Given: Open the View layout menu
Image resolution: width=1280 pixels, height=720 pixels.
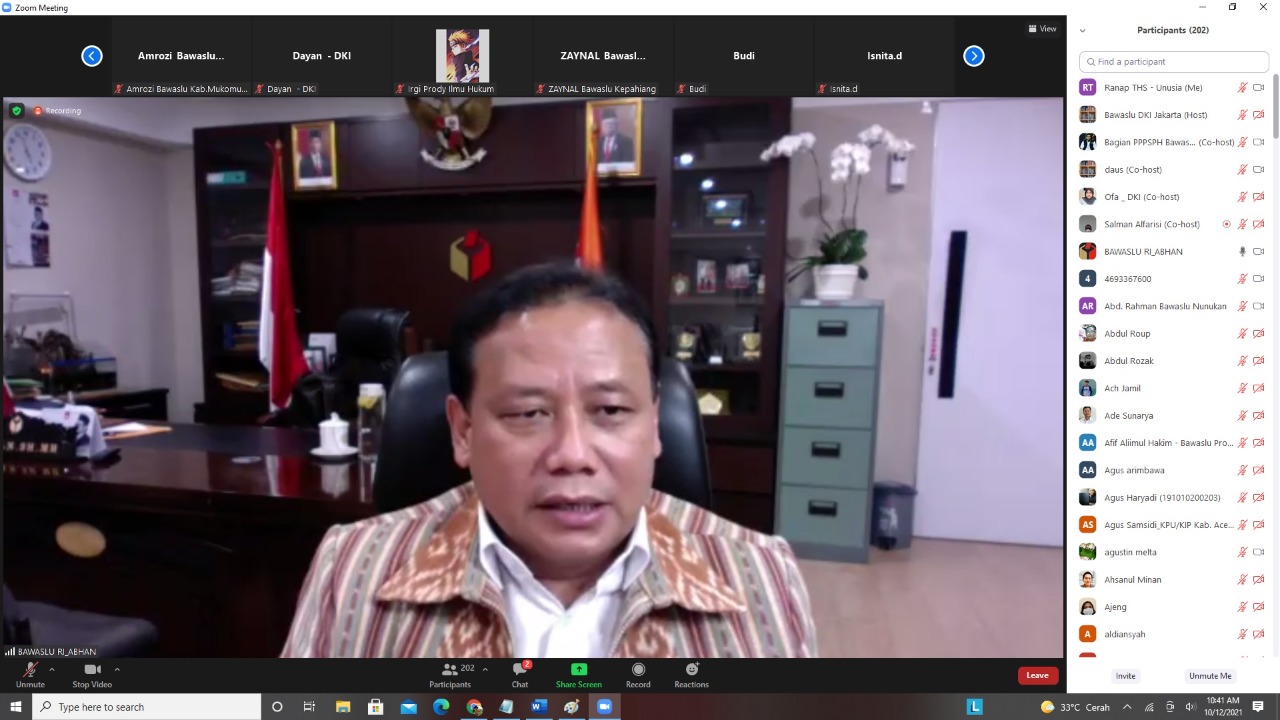Looking at the screenshot, I should pyautogui.click(x=1042, y=29).
